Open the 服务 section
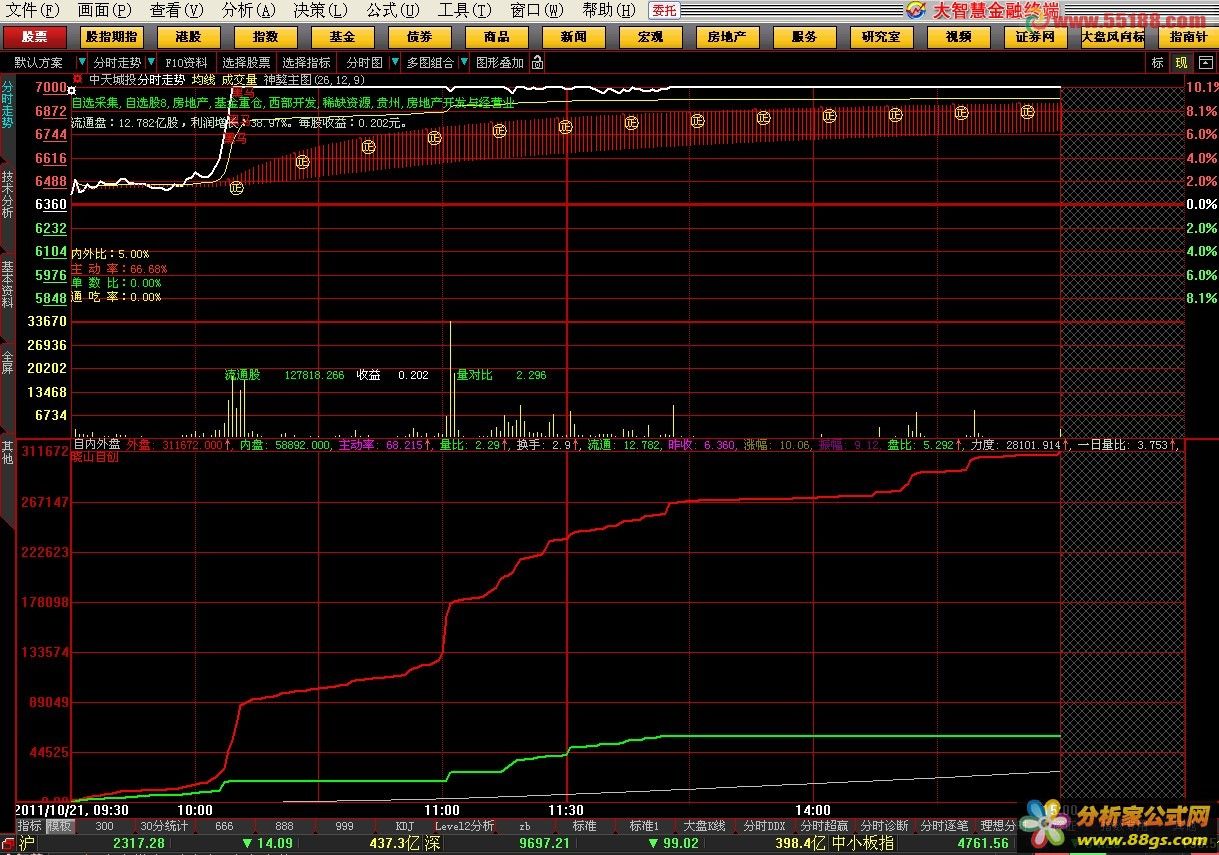 (x=804, y=36)
